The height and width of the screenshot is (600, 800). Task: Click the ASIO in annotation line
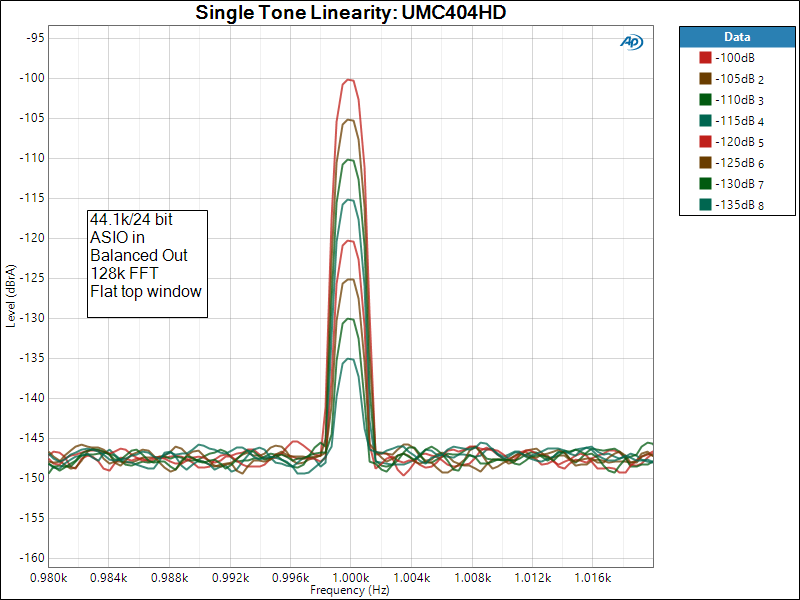(117, 237)
